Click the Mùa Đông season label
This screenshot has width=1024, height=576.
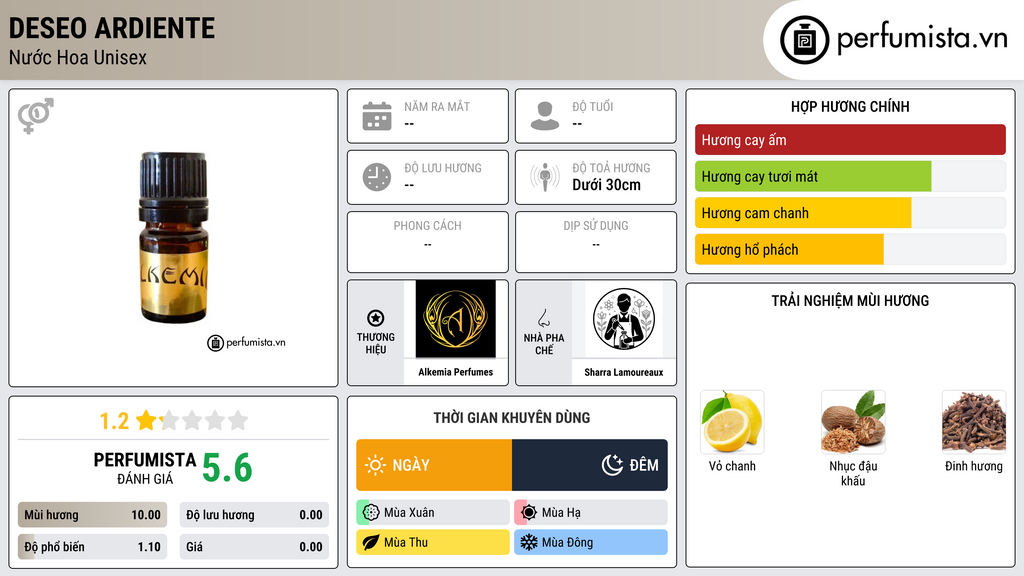click(568, 542)
